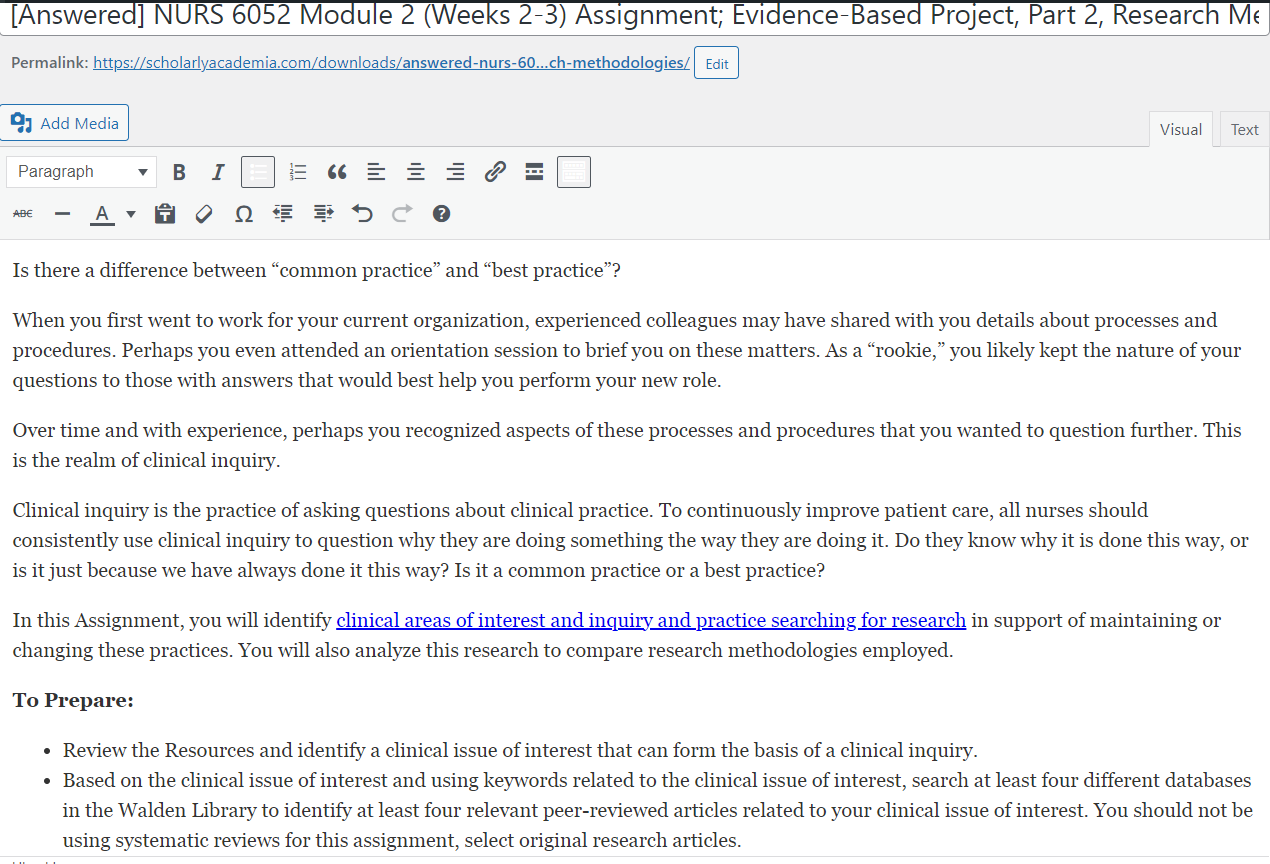Viewport: 1270px width, 864px height.
Task: Click the bullet starting 'Review the Resources'
Action: point(520,750)
